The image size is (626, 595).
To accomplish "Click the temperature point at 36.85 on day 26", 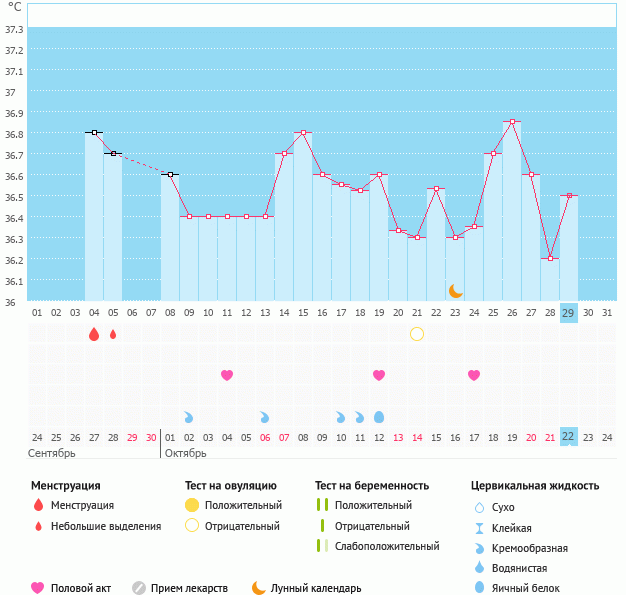I will coord(512,122).
